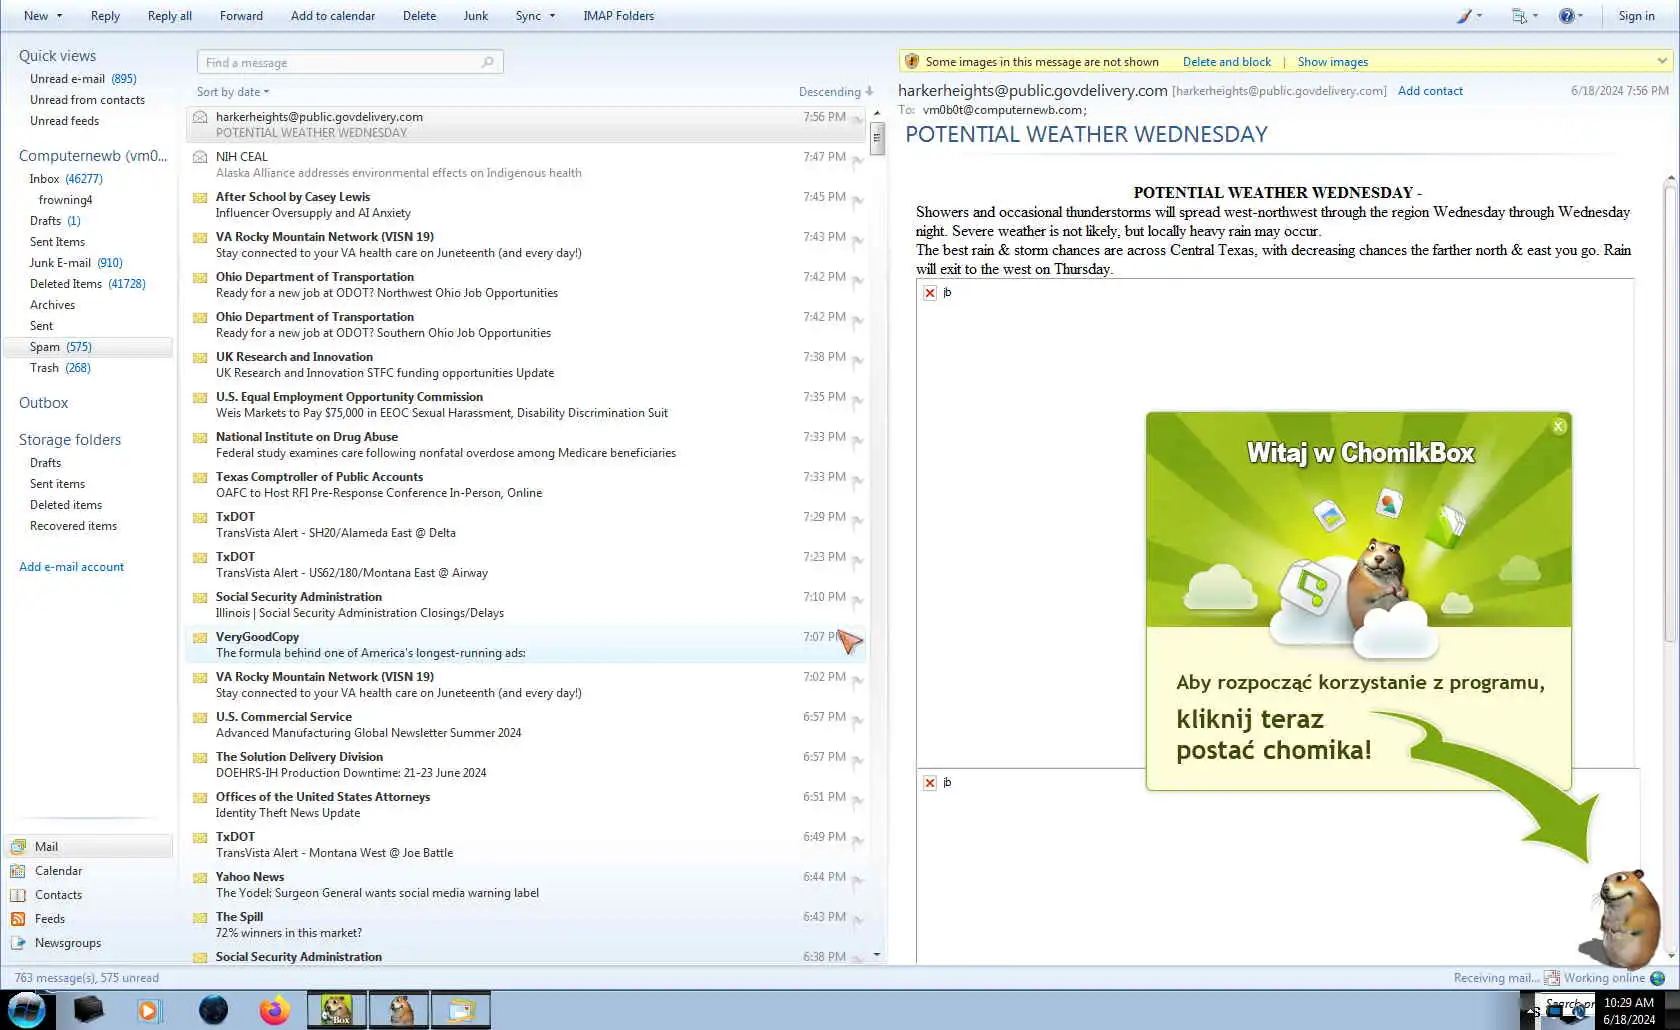
Task: Open the Newsgroups shortcut icon
Action: coord(19,943)
